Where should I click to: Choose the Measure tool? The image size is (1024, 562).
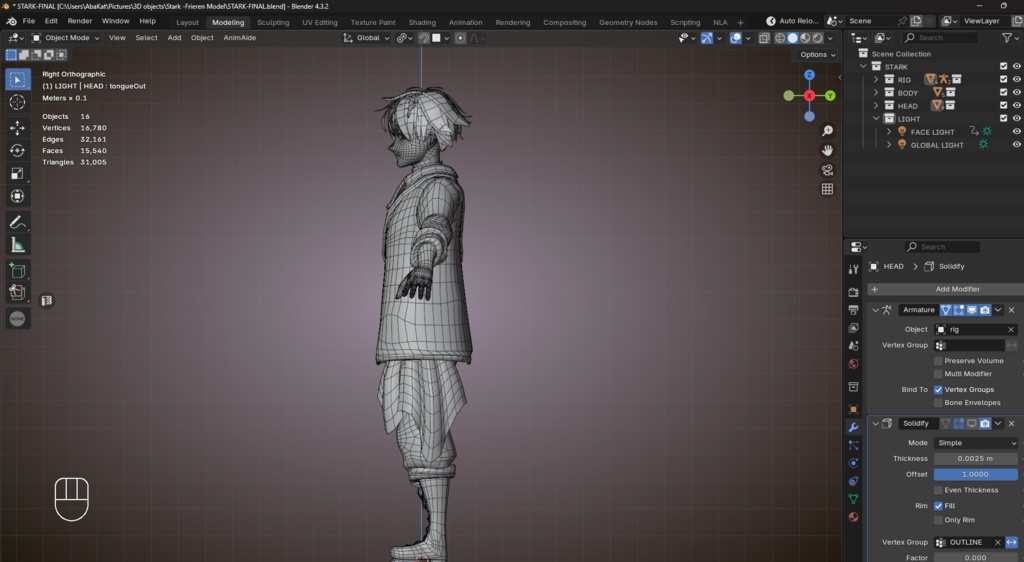(18, 245)
